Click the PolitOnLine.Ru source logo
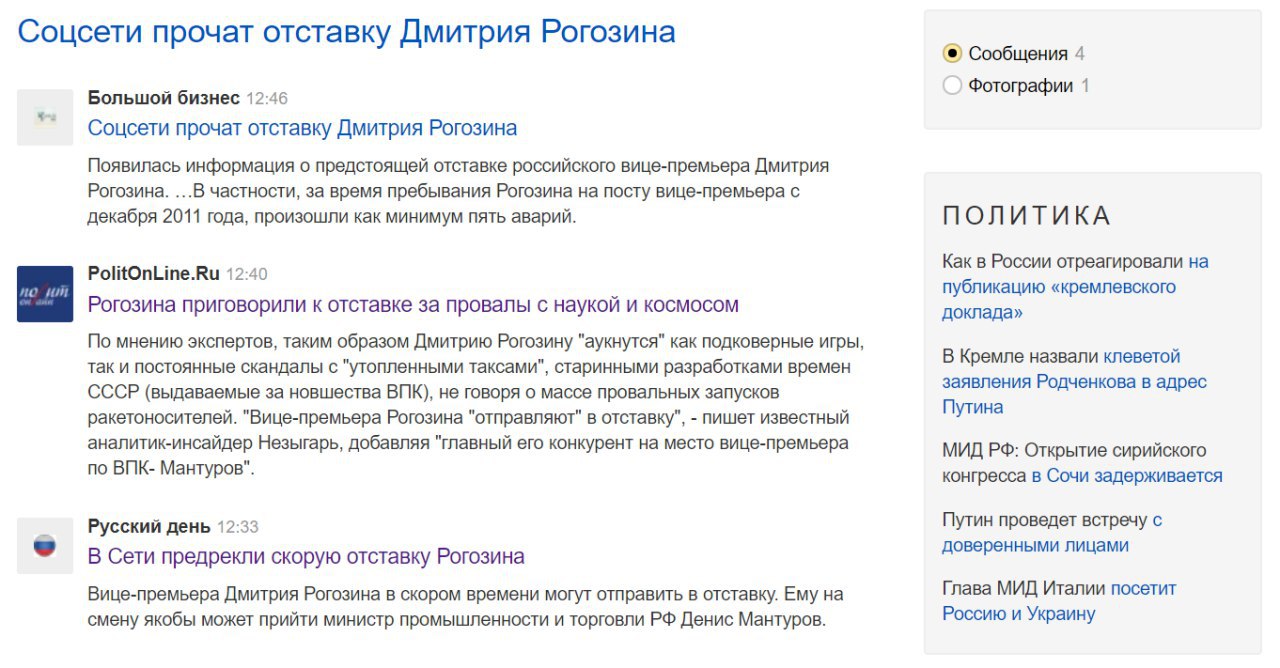The image size is (1280, 668). click(45, 293)
